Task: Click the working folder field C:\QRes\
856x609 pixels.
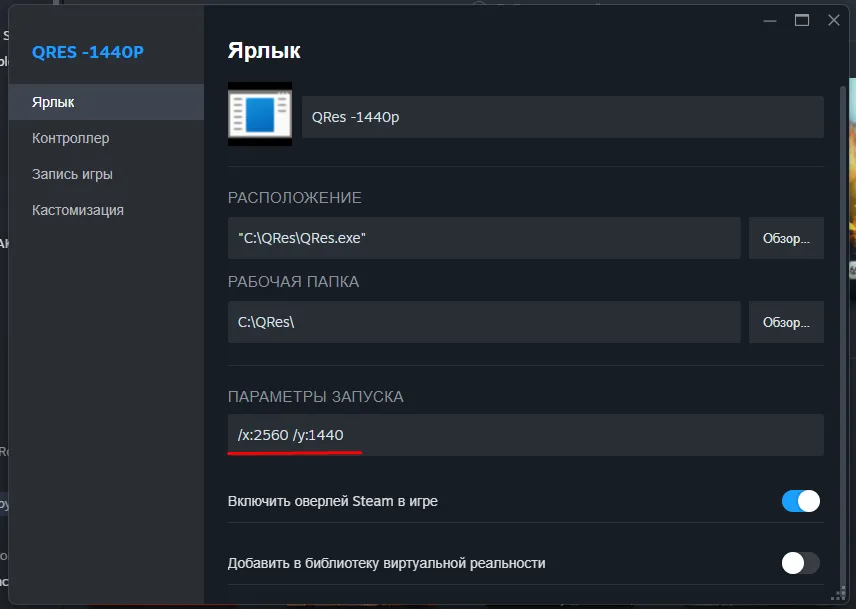Action: tap(484, 321)
